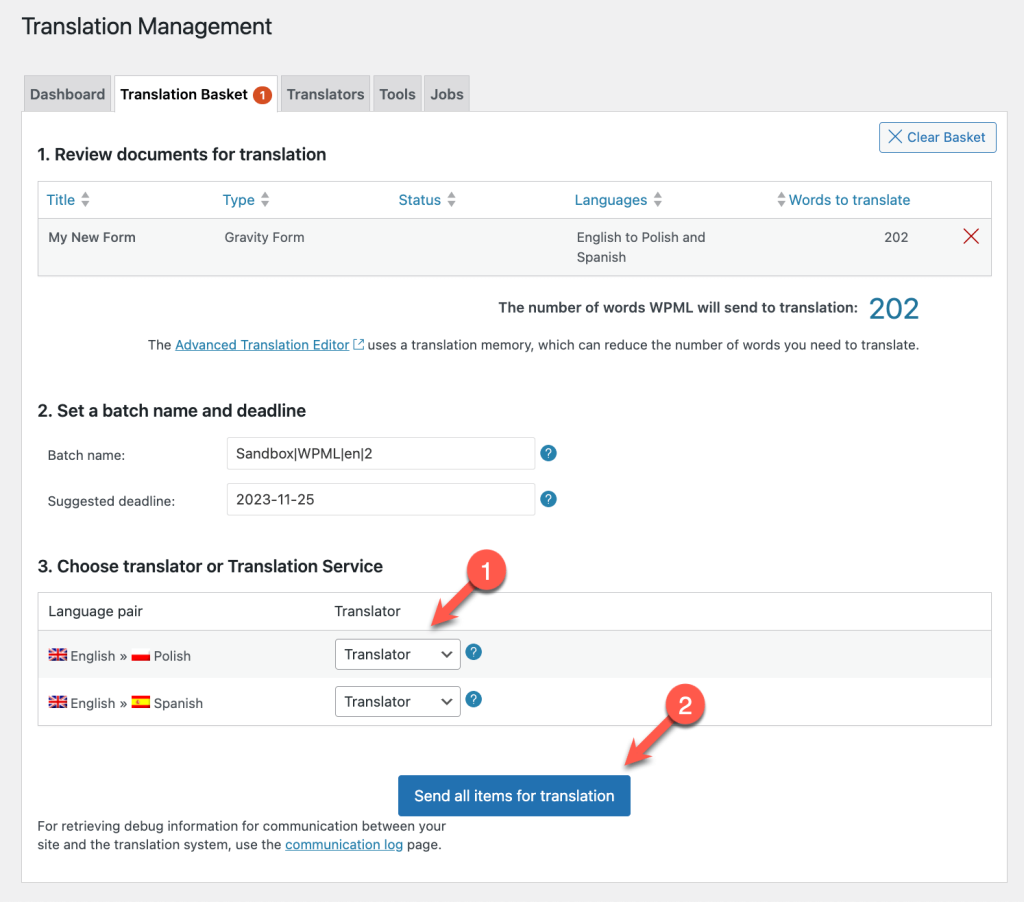Click the external link icon after Advanced Translation Editor
Viewport: 1024px width, 902px height.
(x=359, y=344)
